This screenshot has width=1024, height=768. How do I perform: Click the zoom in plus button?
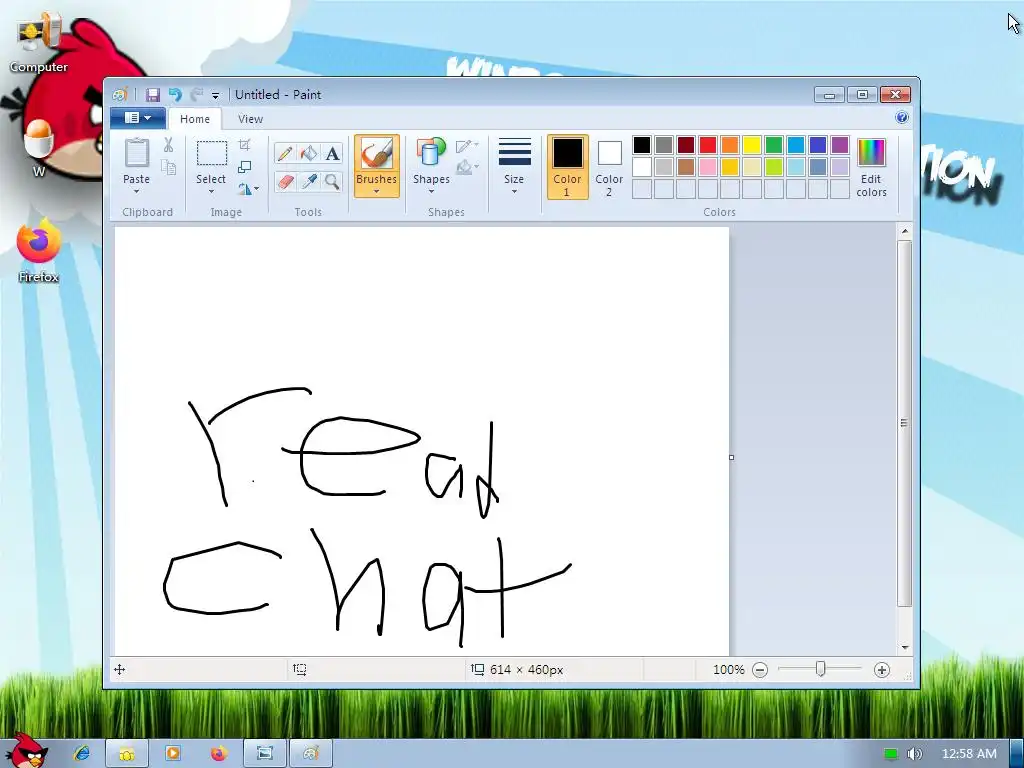(882, 670)
